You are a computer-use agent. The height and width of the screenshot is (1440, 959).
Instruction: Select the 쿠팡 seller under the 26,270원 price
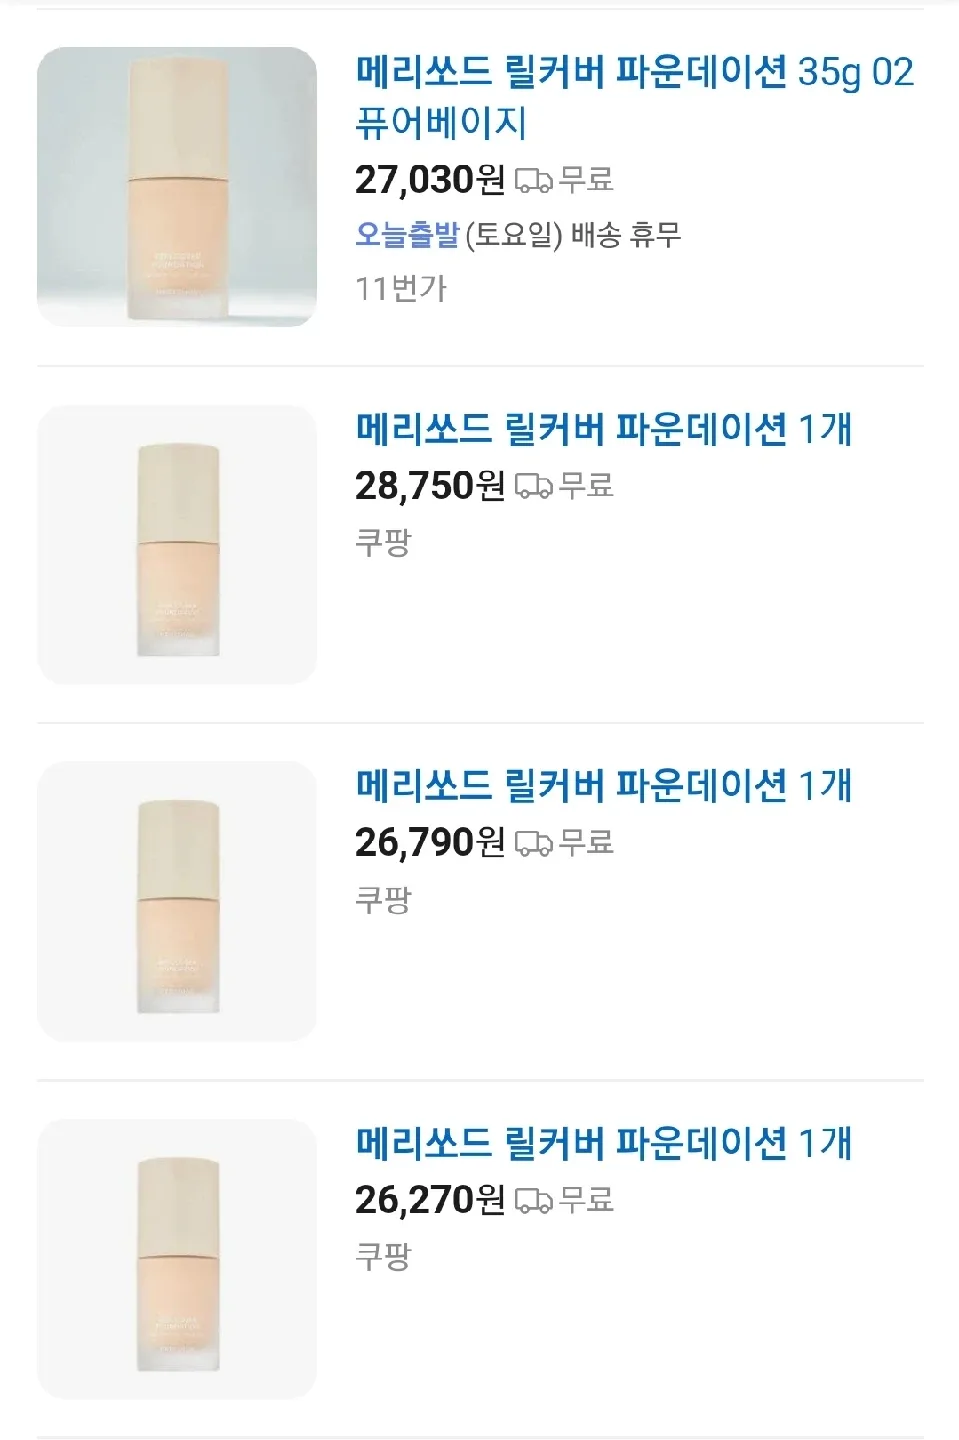[x=383, y=1257]
